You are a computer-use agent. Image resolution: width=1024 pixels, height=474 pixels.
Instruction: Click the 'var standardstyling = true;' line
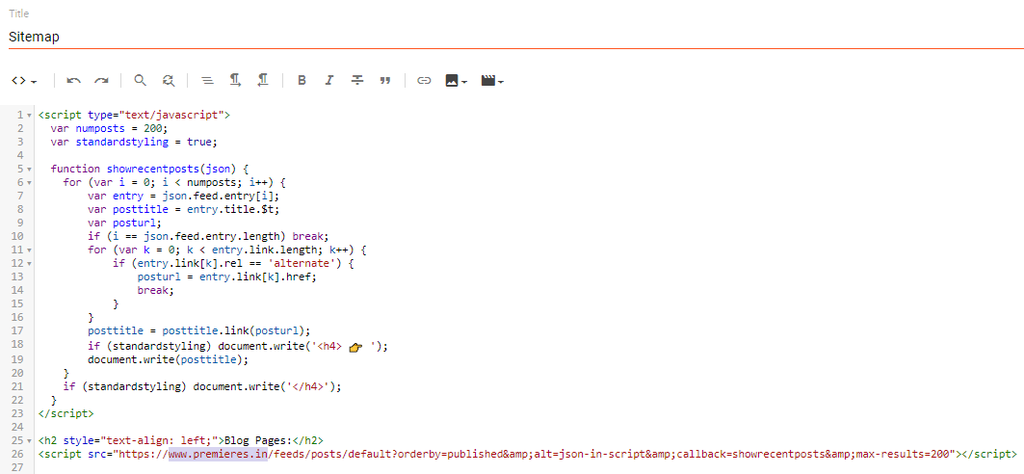133,142
